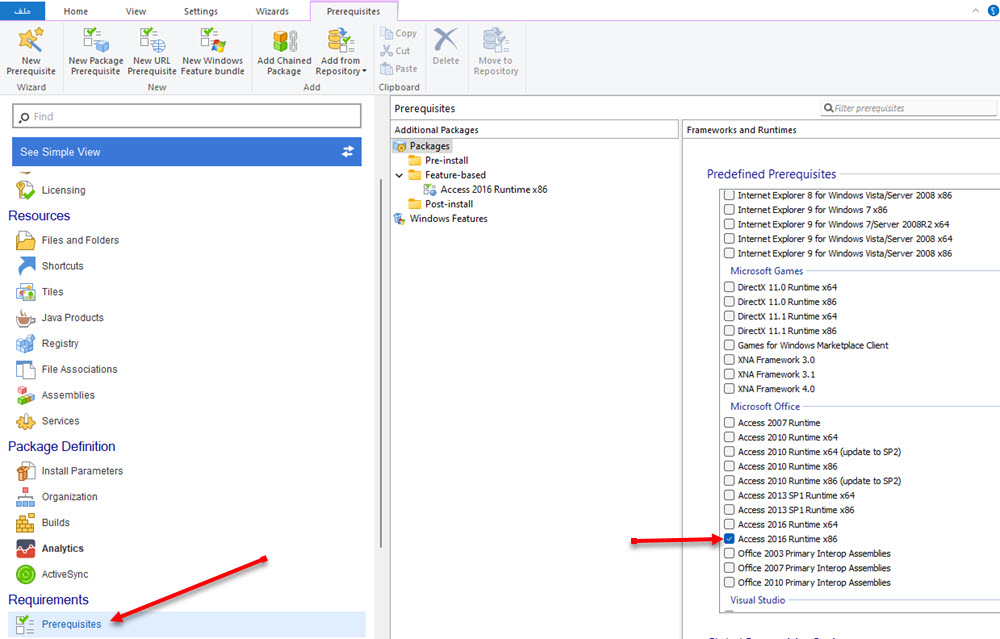The width and height of the screenshot is (1000, 639).
Task: Select the Windows Features node
Action: [x=441, y=219]
